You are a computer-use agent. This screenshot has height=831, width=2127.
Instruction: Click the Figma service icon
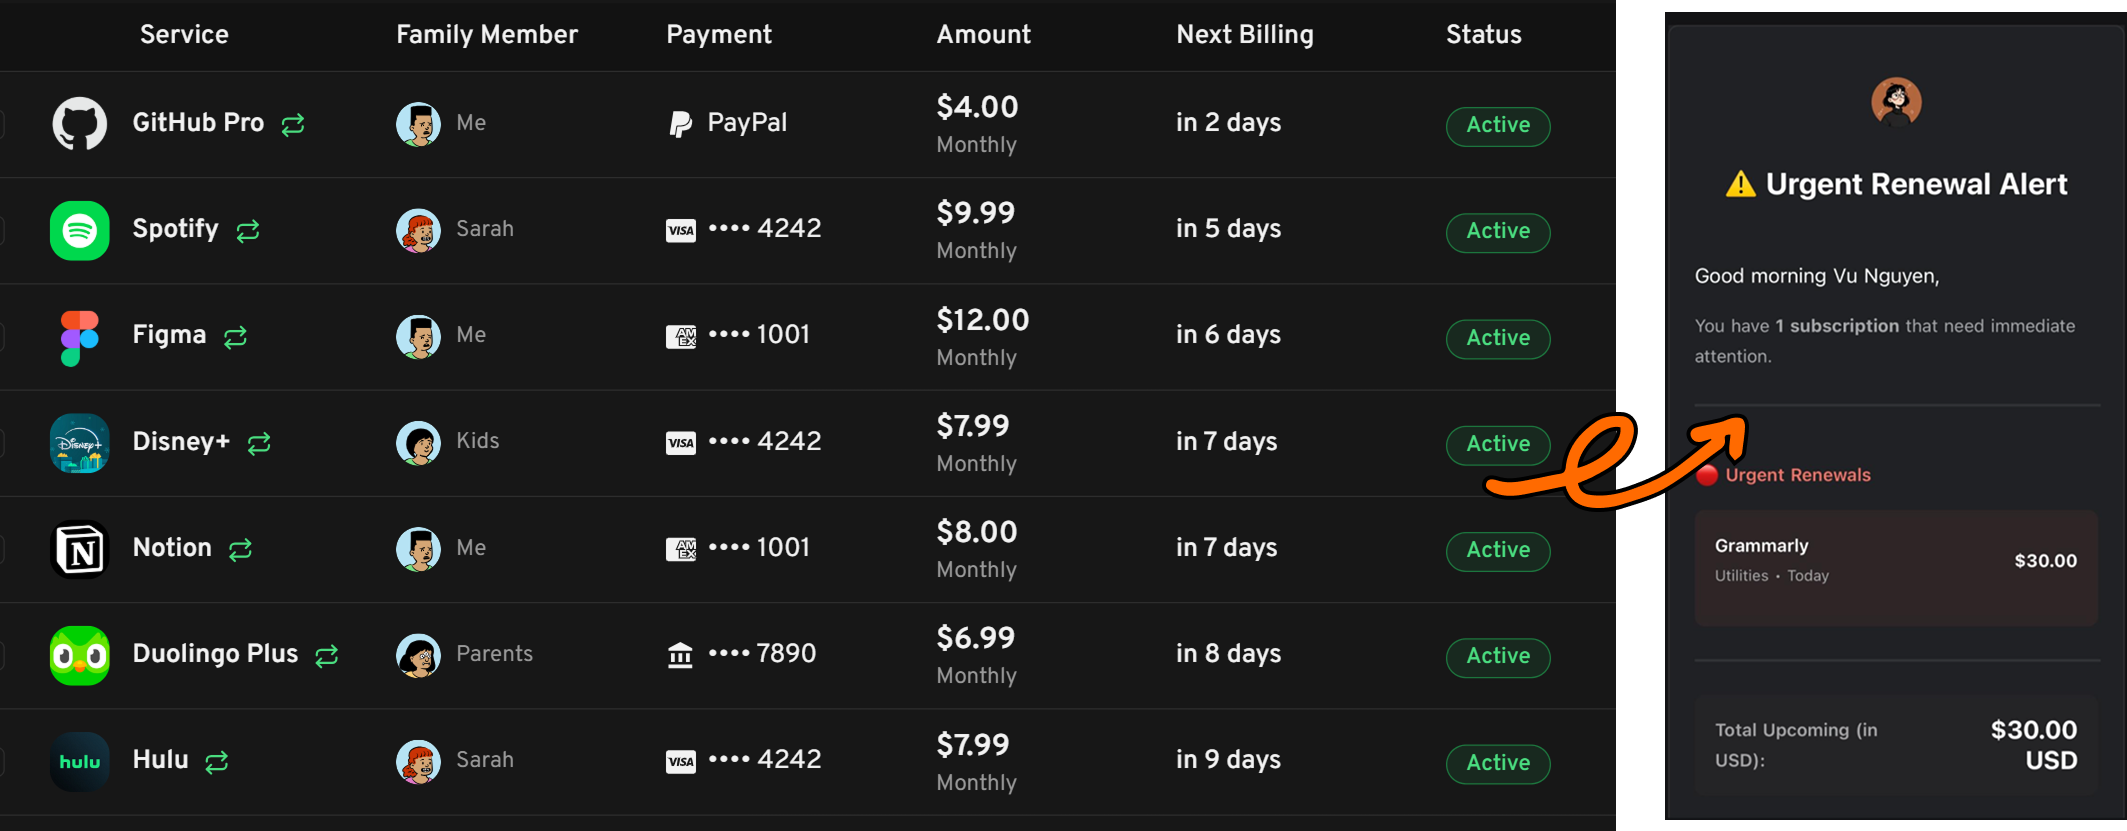[x=78, y=336]
